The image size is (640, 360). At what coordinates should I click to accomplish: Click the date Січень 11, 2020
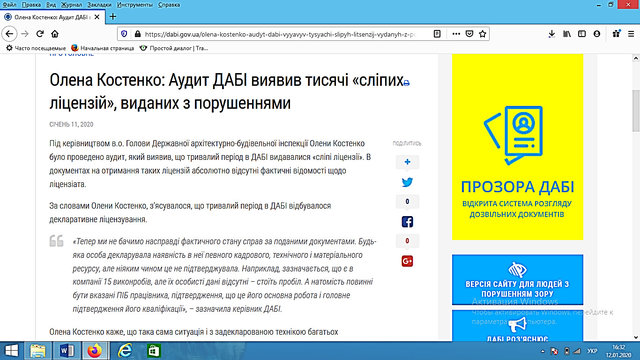(71, 124)
